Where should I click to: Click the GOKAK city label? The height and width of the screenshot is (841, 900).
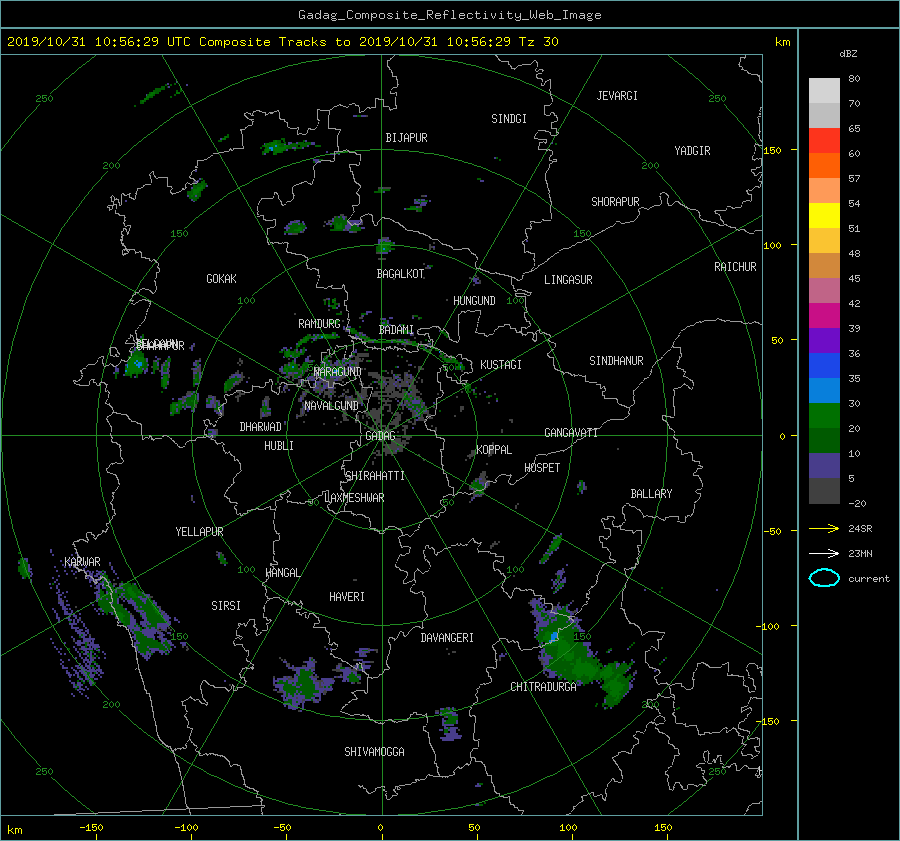point(222,279)
